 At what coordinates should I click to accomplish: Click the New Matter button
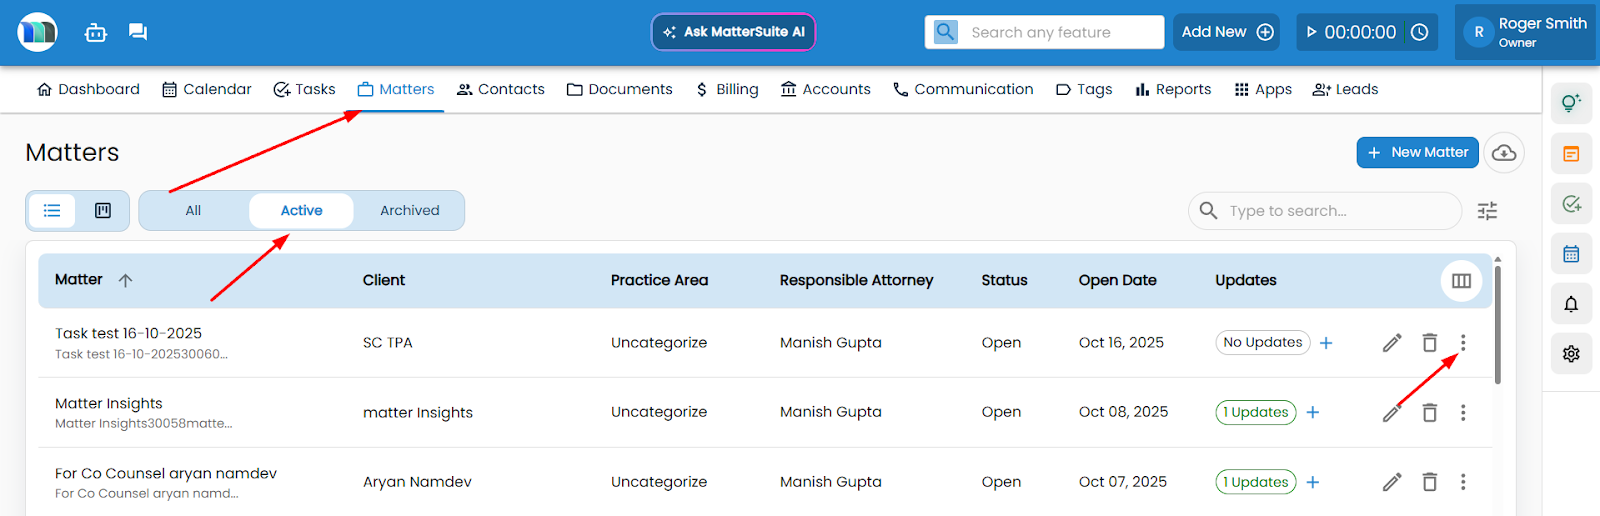pyautogui.click(x=1417, y=153)
